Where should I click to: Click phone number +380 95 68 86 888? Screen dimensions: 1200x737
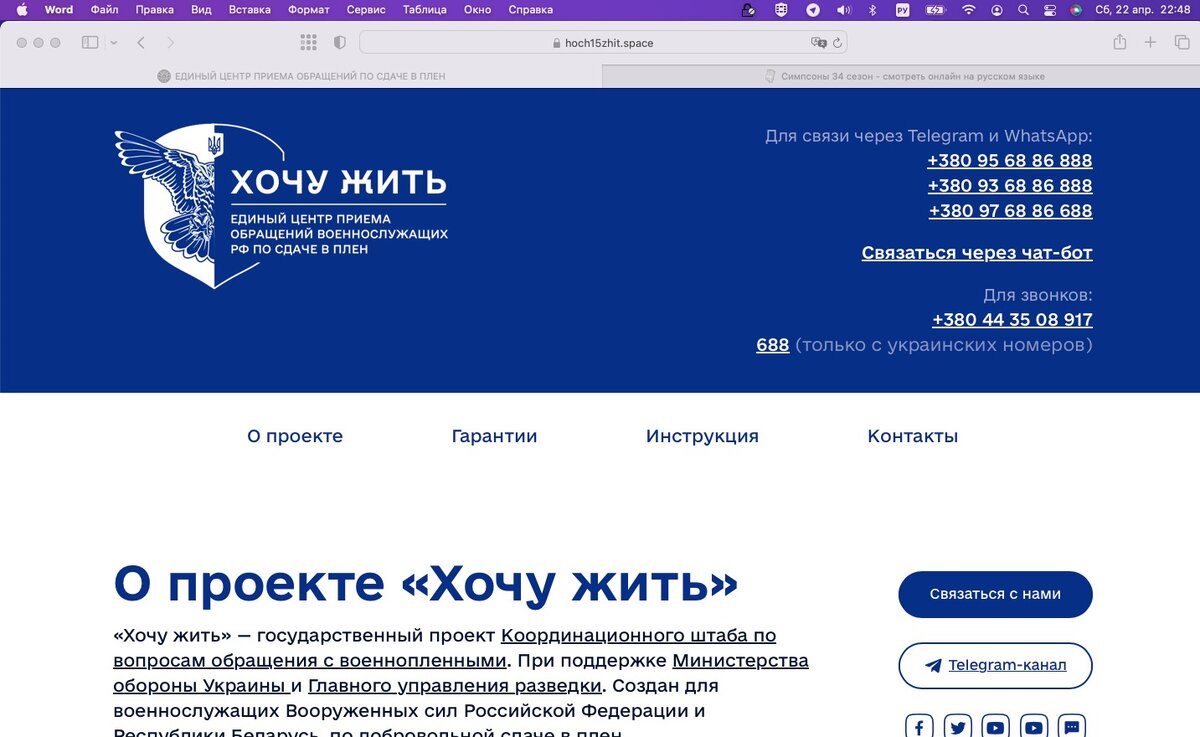pyautogui.click(x=1010, y=161)
